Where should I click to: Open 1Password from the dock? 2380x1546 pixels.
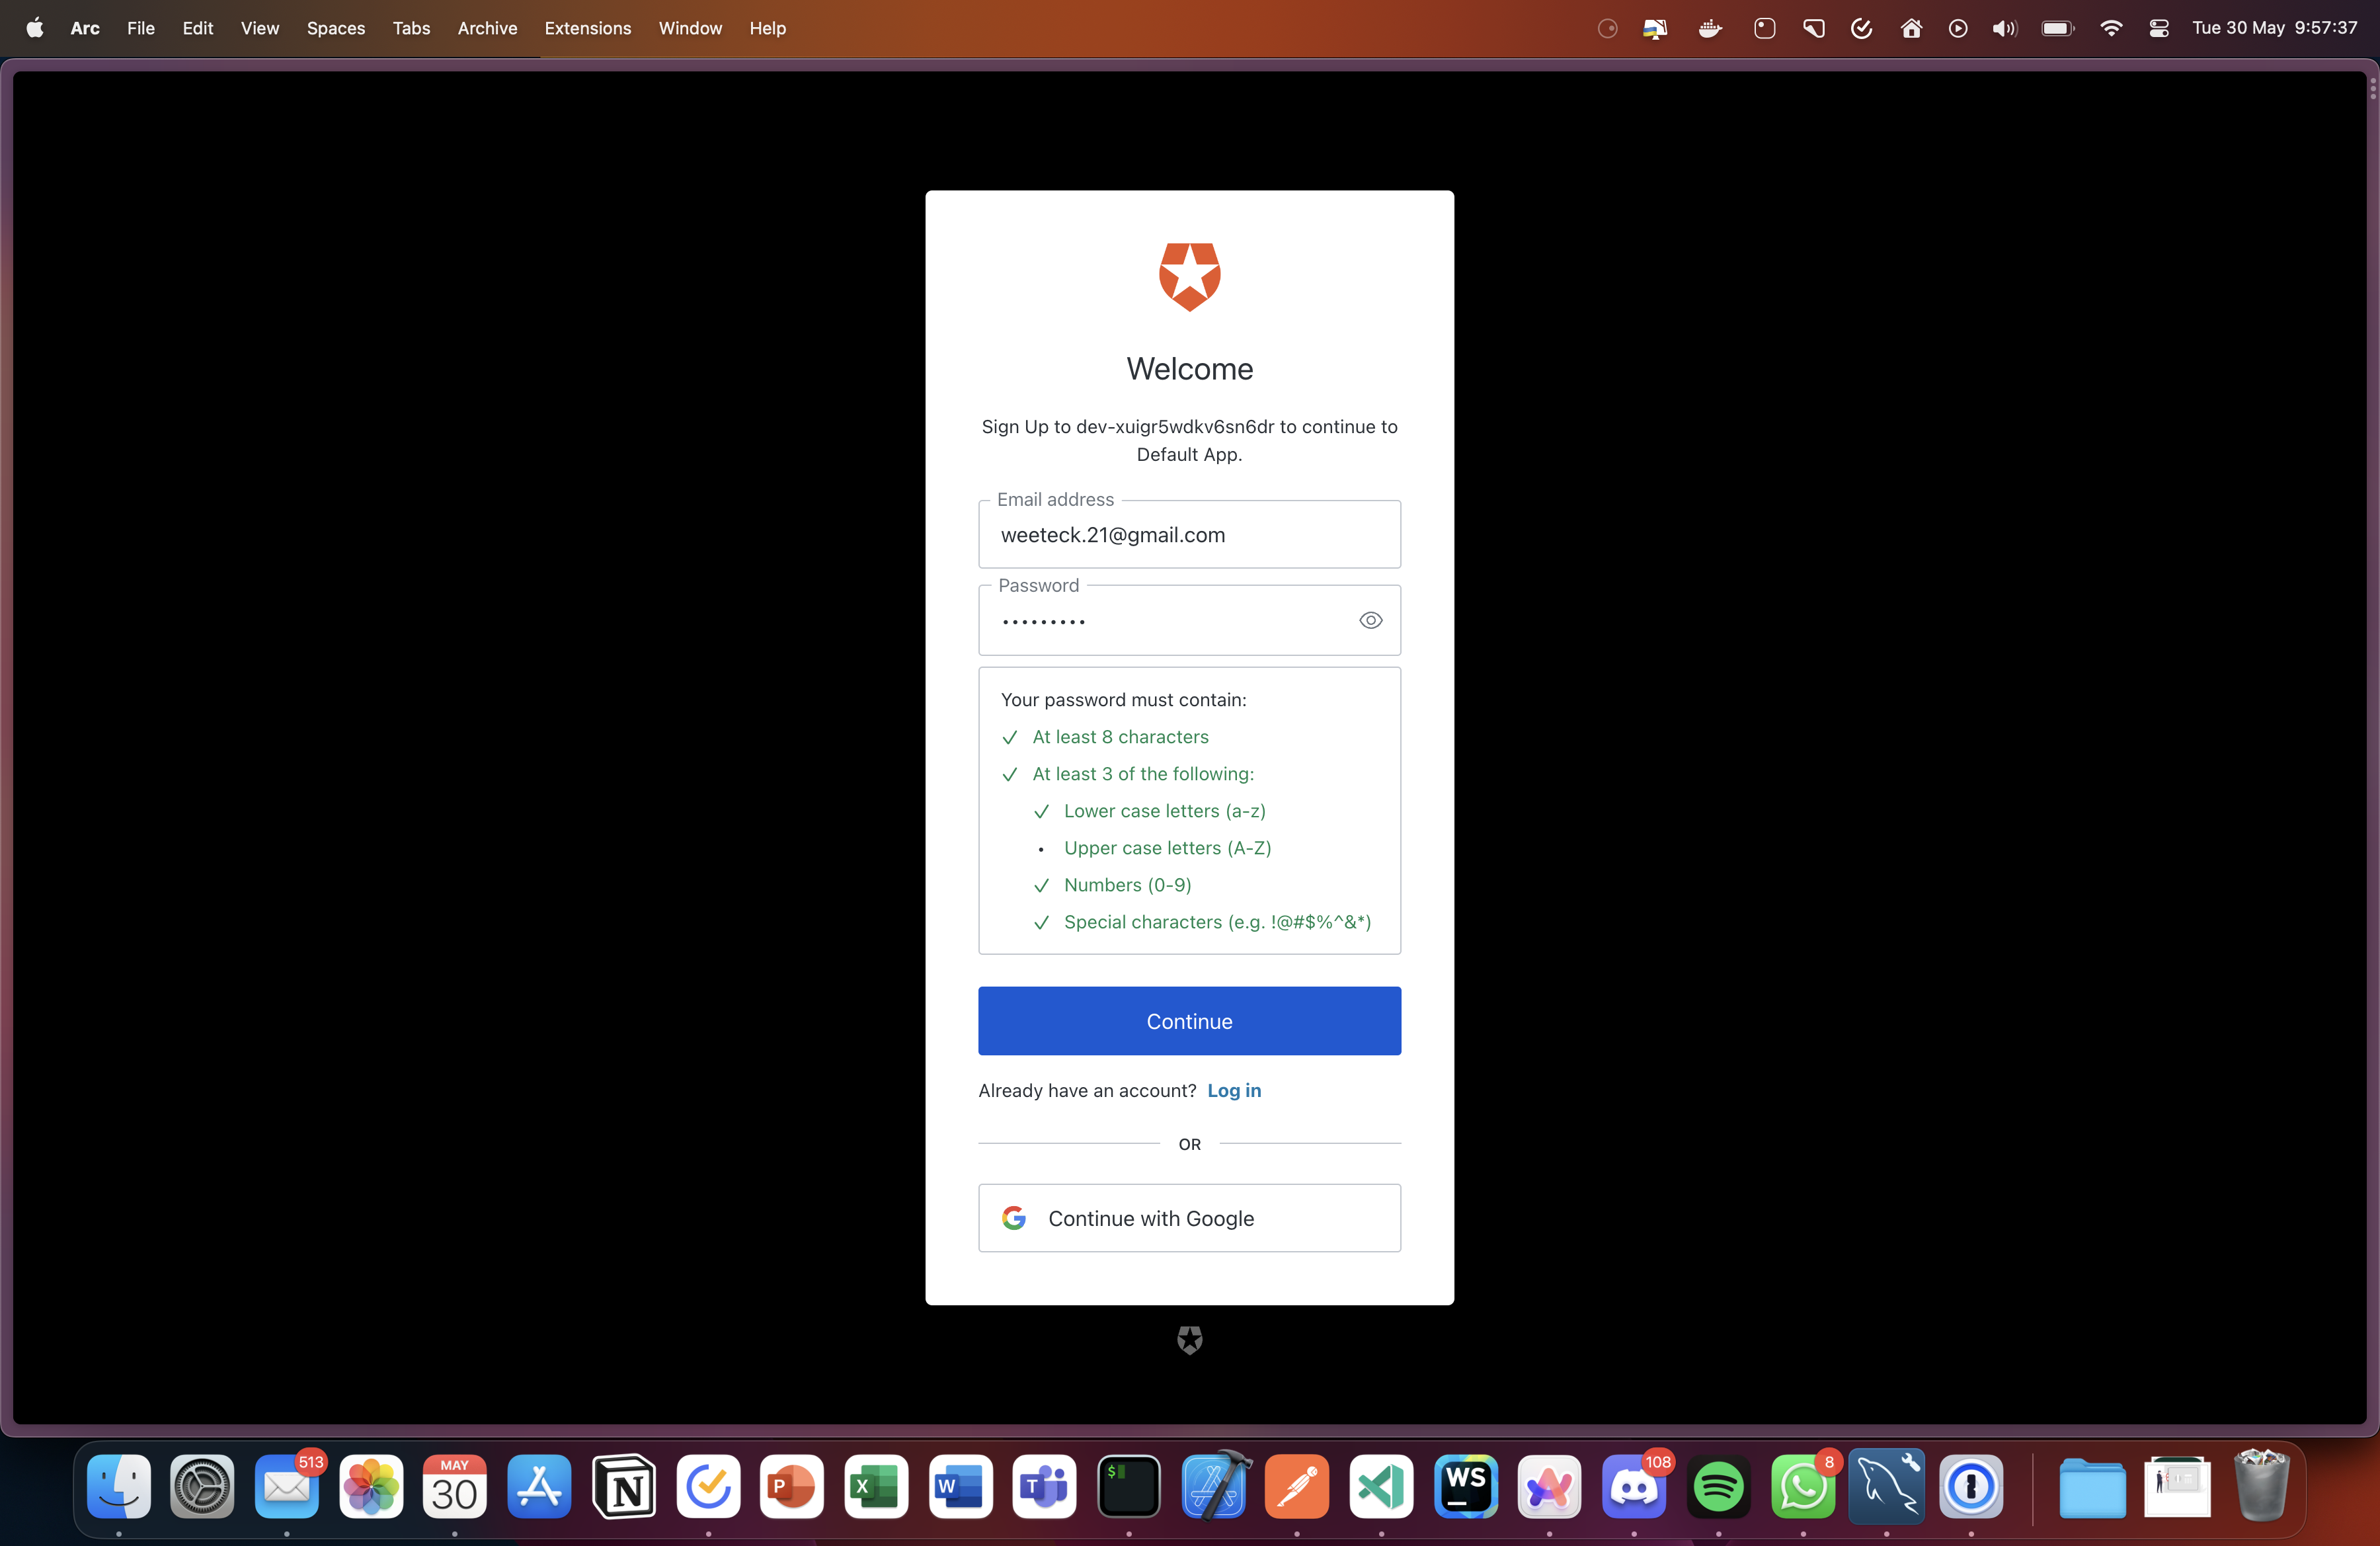[1970, 1487]
